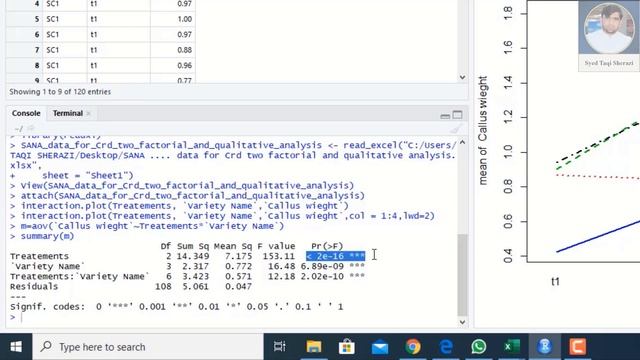Click Mean Sq value '0.772'

click(x=238, y=266)
